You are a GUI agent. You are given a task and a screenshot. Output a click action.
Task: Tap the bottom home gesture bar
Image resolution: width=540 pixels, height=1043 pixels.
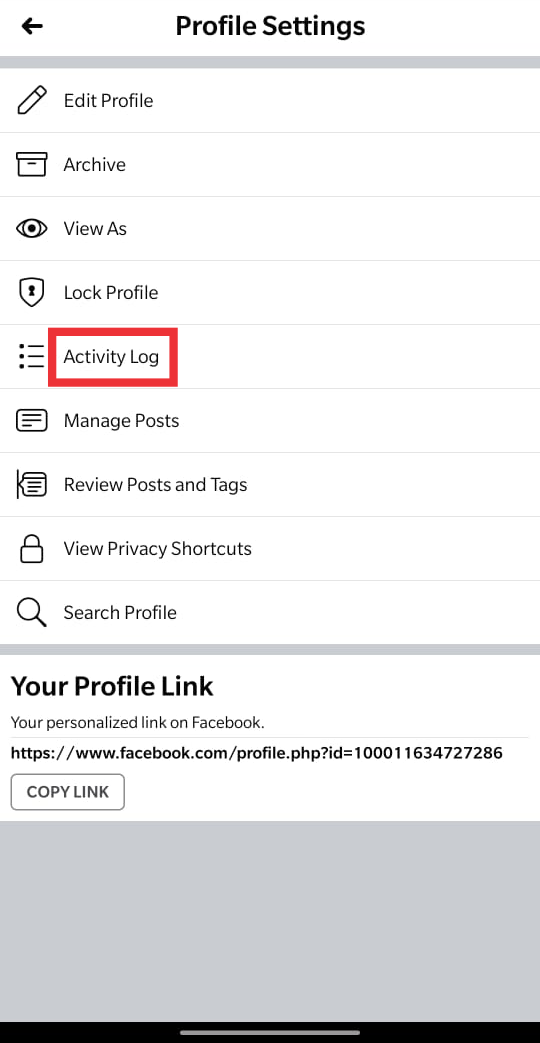[x=270, y=1032]
